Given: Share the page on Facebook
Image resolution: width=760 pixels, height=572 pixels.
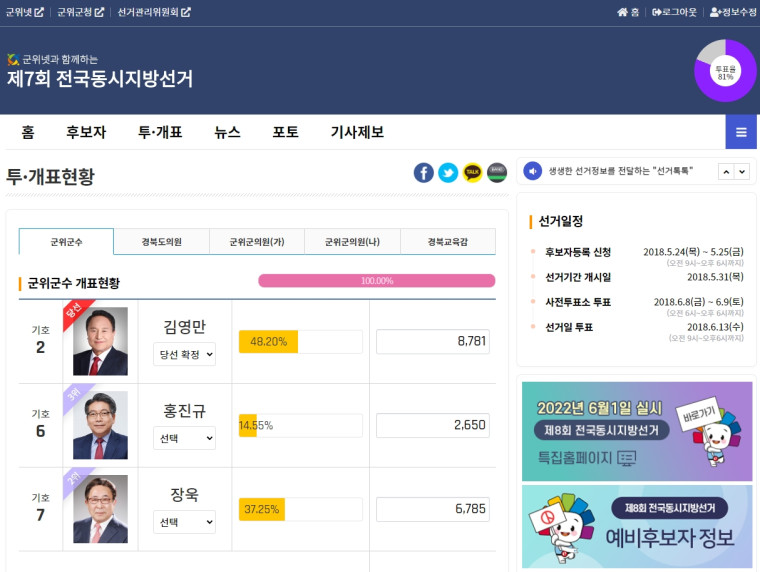Looking at the screenshot, I should coord(424,173).
